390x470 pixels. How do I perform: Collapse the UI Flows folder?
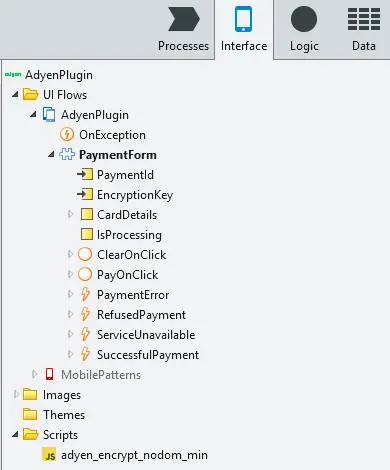[15, 94]
